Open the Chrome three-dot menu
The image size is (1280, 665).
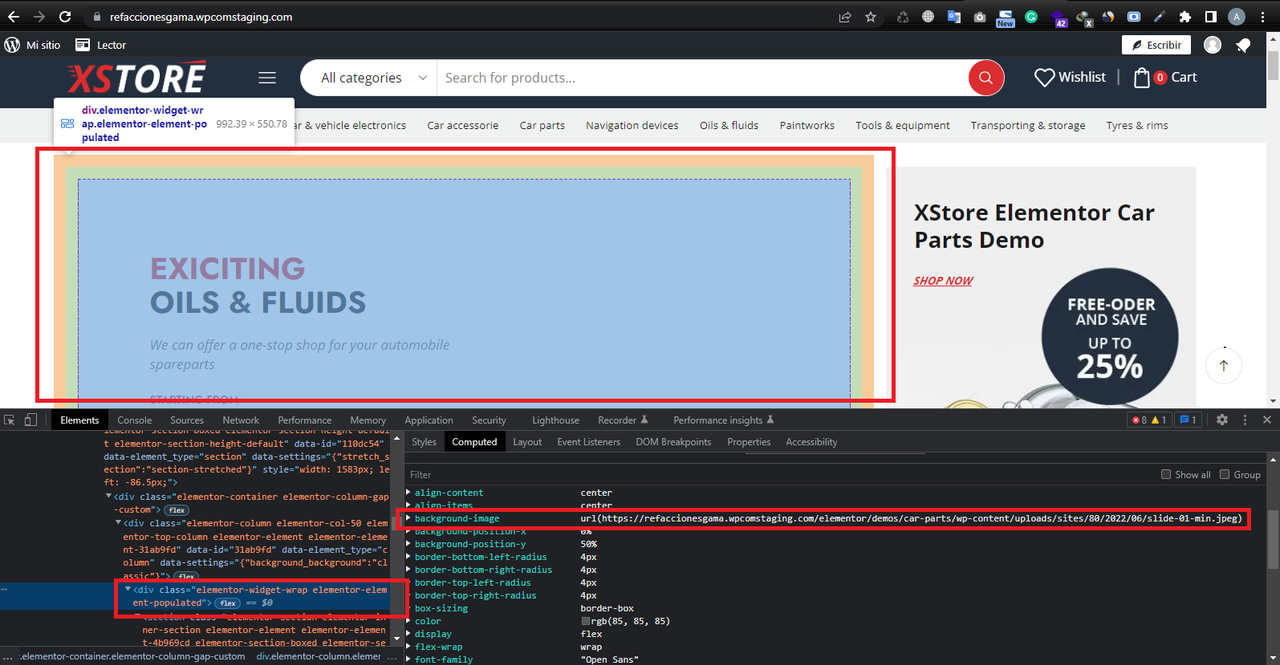pos(1264,17)
